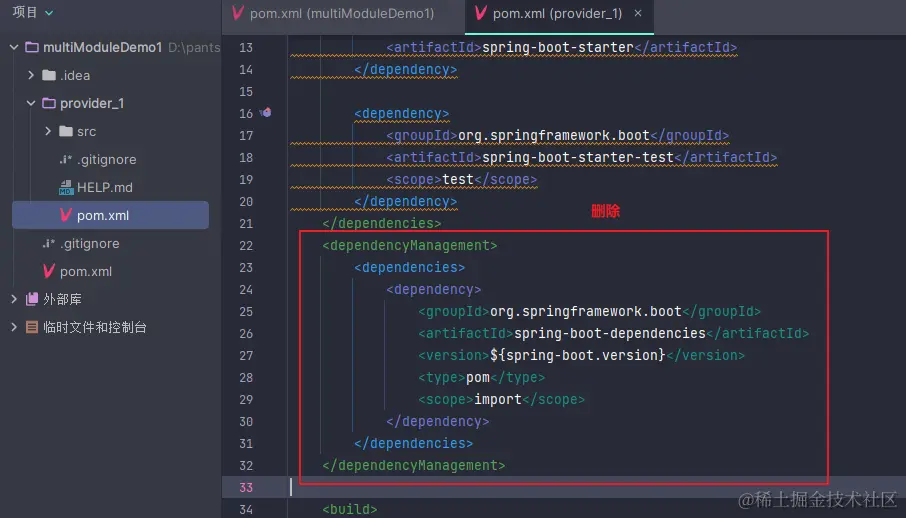Expand the 外部库 node
The height and width of the screenshot is (518, 906).
[14, 299]
